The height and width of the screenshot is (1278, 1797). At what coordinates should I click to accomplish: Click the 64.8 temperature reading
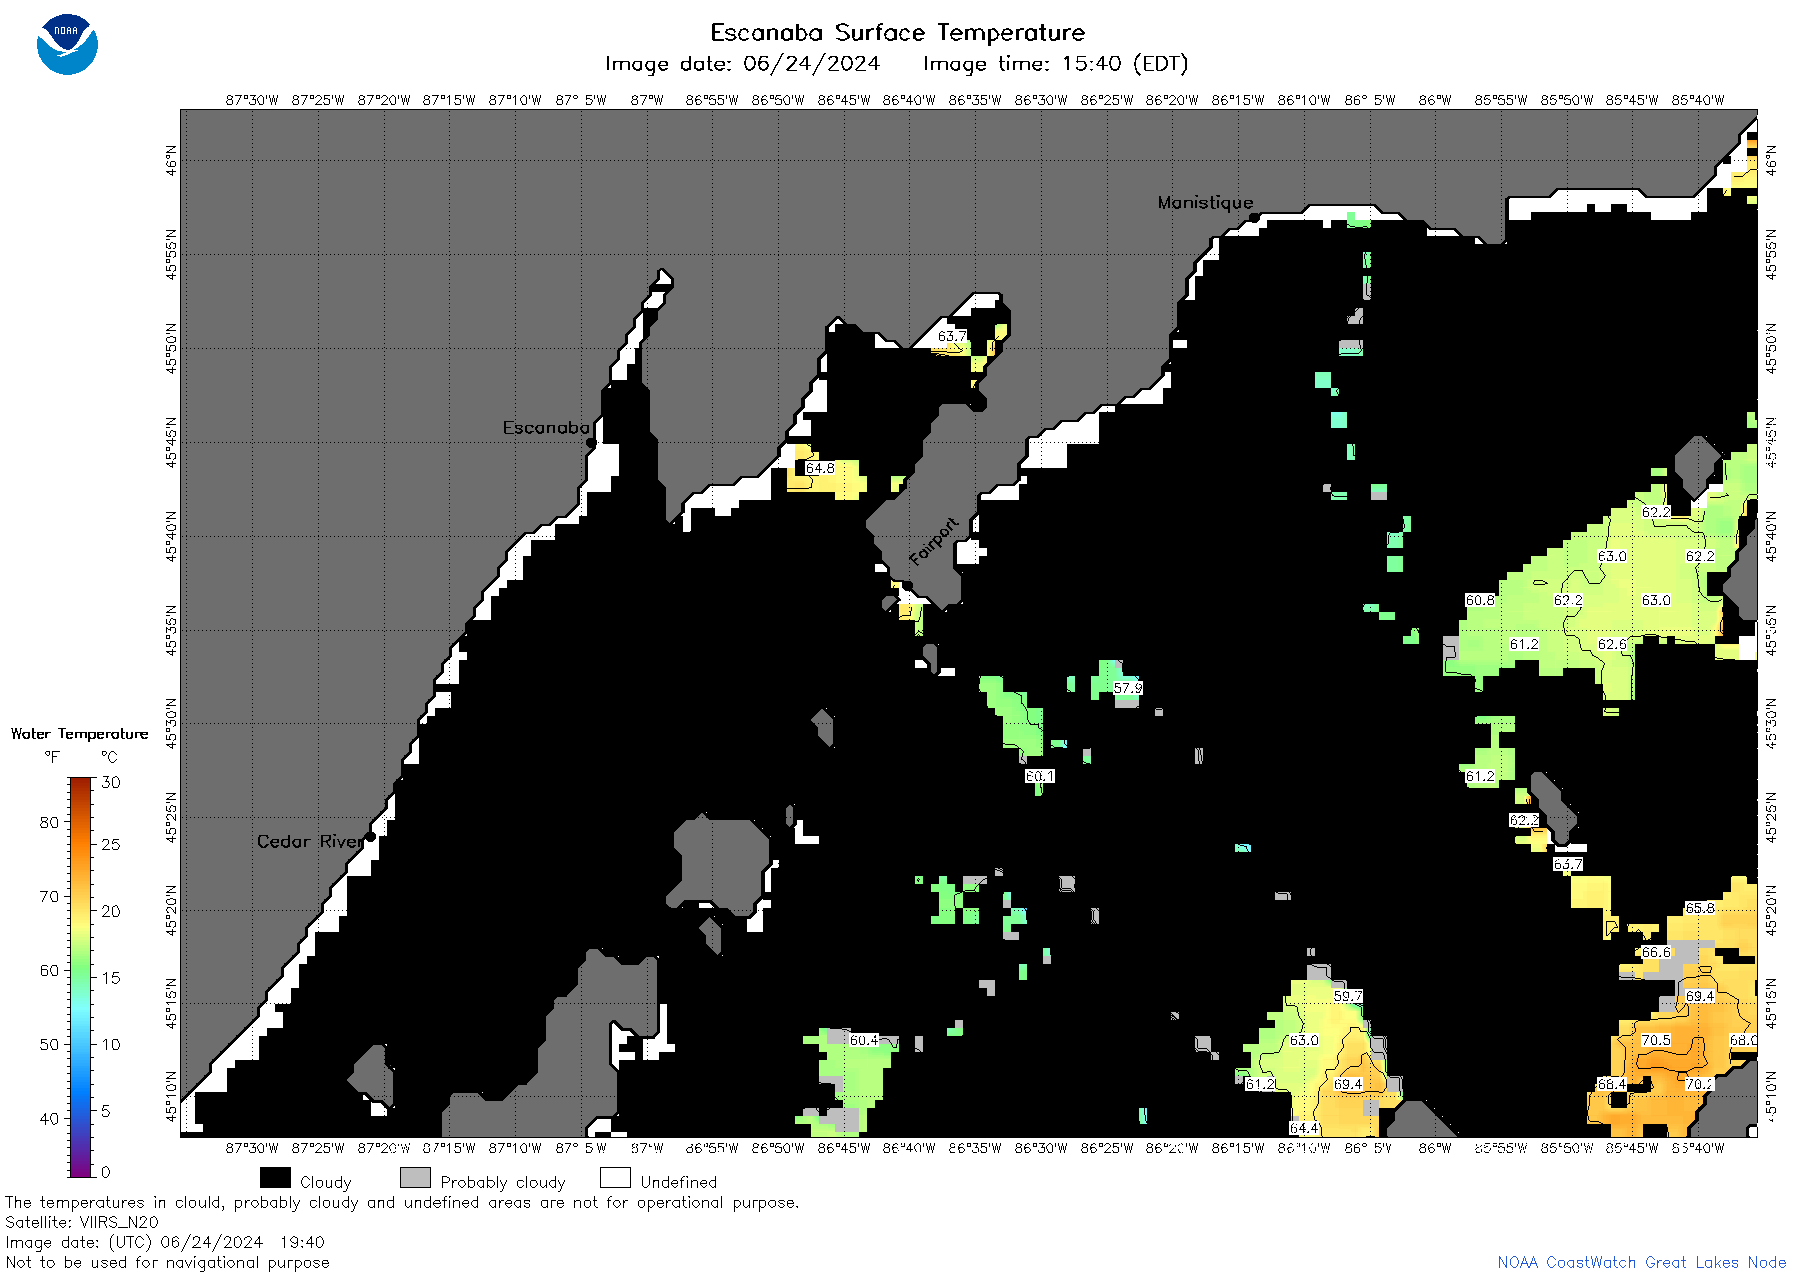820,468
